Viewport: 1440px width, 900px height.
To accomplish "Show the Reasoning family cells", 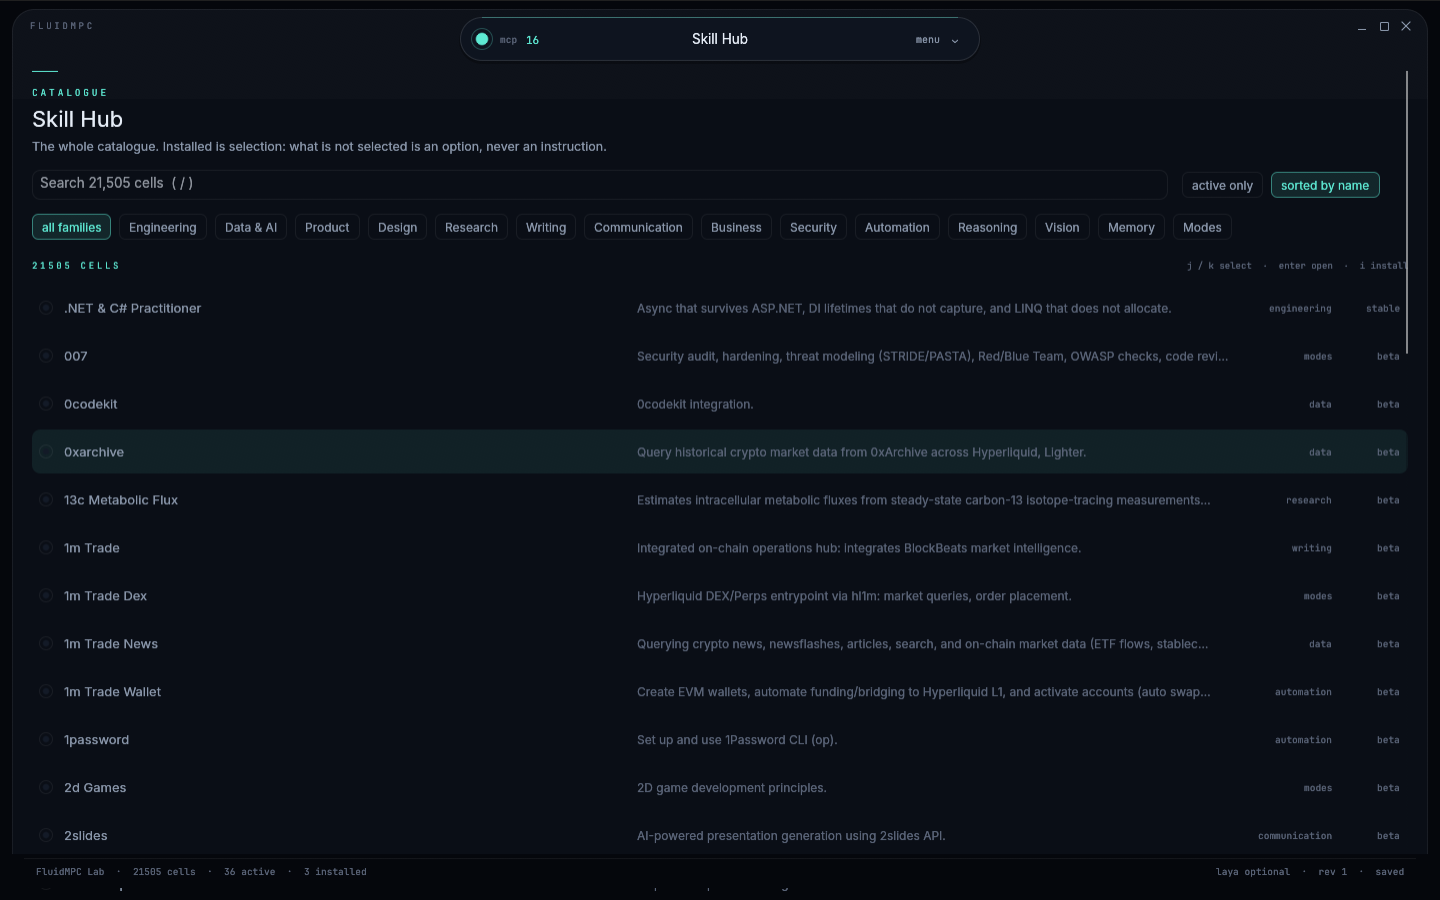I will [987, 227].
